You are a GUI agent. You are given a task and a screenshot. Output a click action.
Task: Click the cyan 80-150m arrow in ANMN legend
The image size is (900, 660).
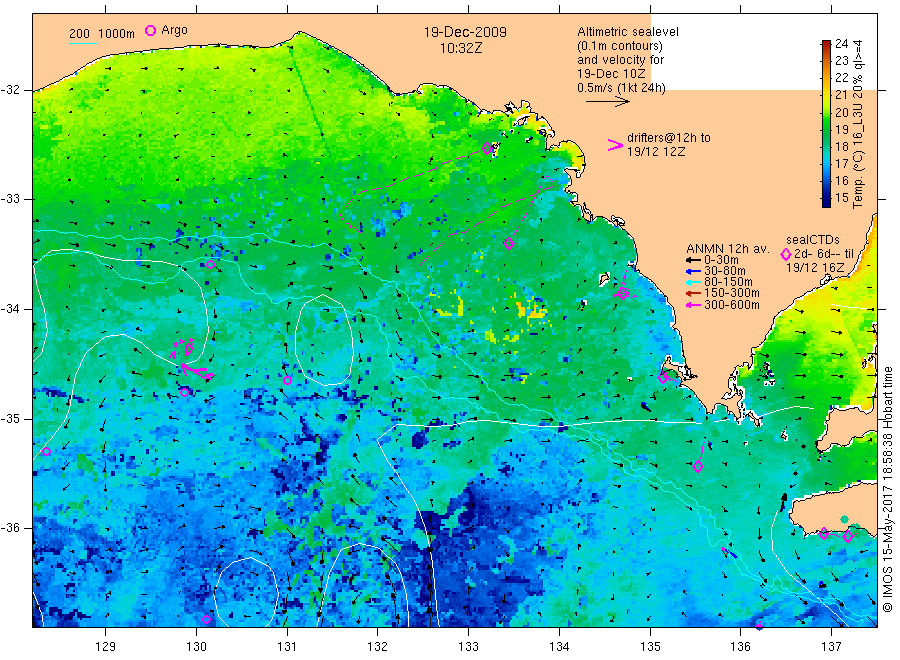point(694,282)
